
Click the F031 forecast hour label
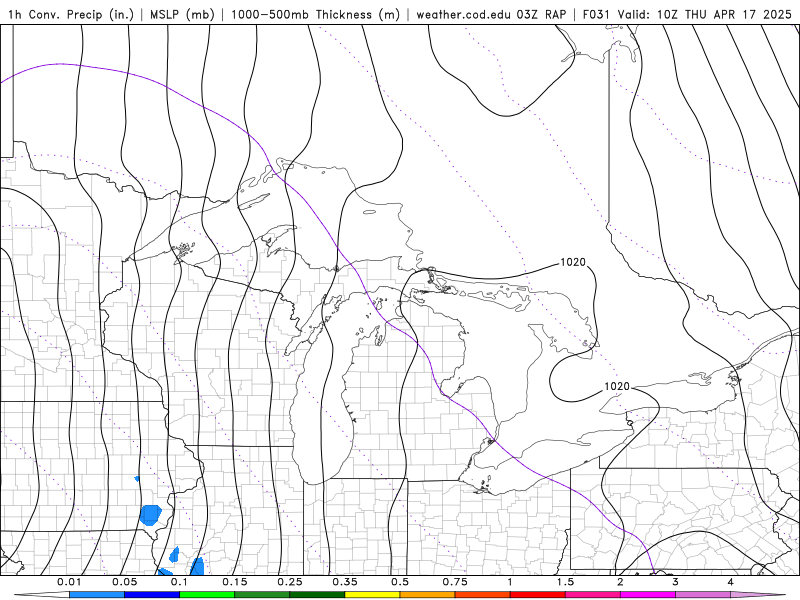(596, 14)
